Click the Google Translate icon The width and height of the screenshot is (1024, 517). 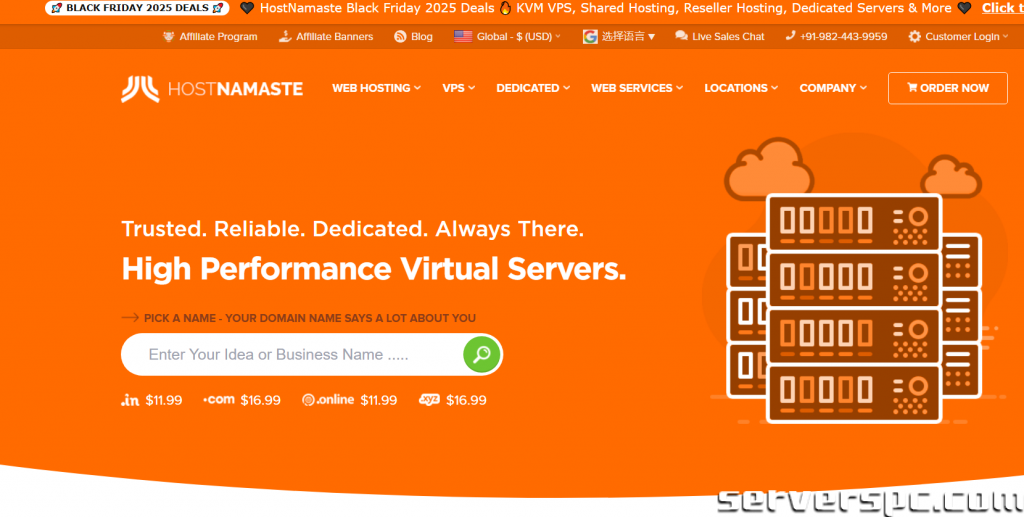click(x=590, y=36)
